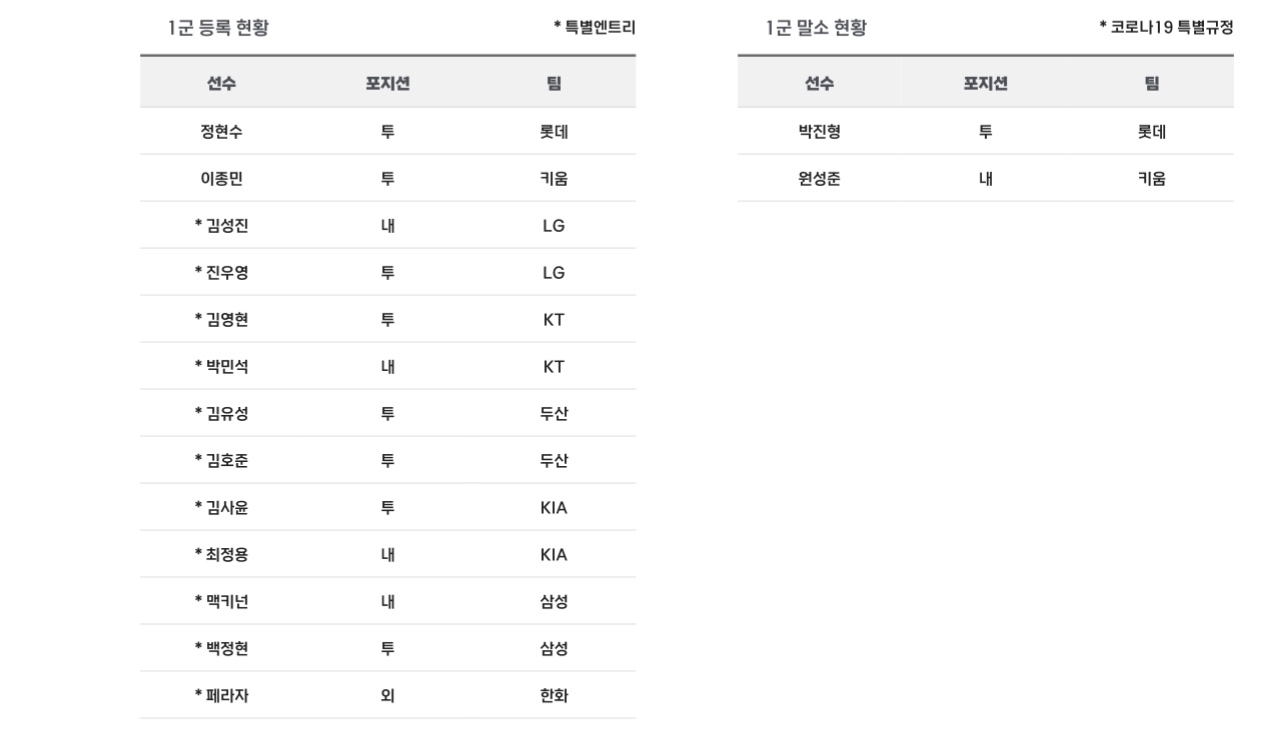
Task: Click foreign player 맥키넌
Action: (221, 601)
